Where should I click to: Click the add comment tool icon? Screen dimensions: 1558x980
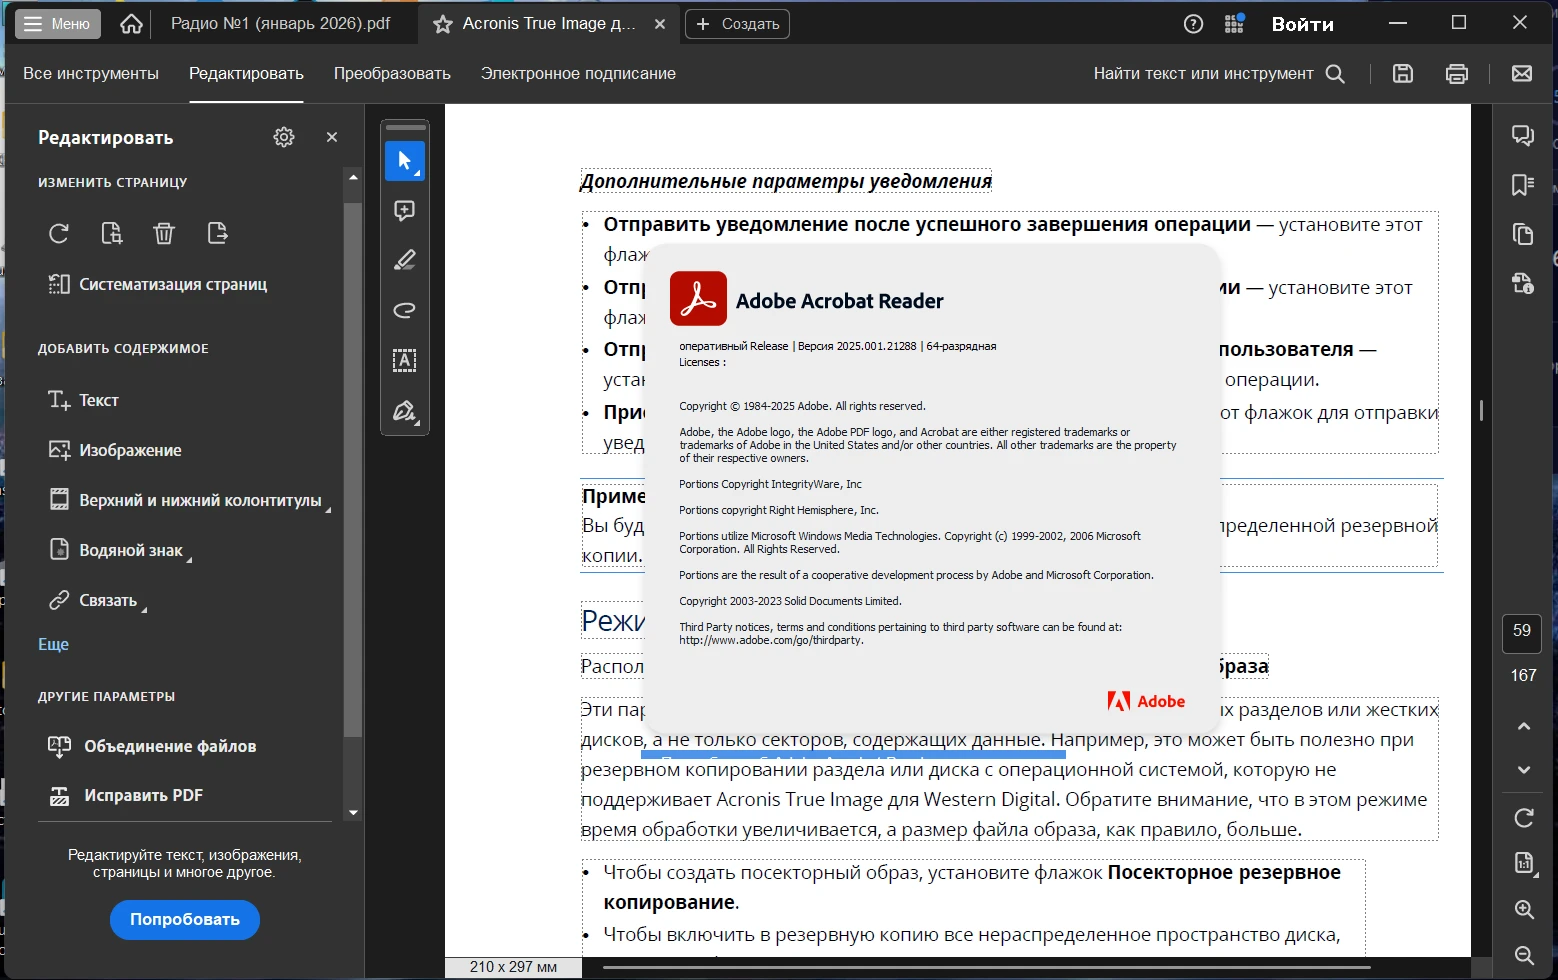[404, 211]
